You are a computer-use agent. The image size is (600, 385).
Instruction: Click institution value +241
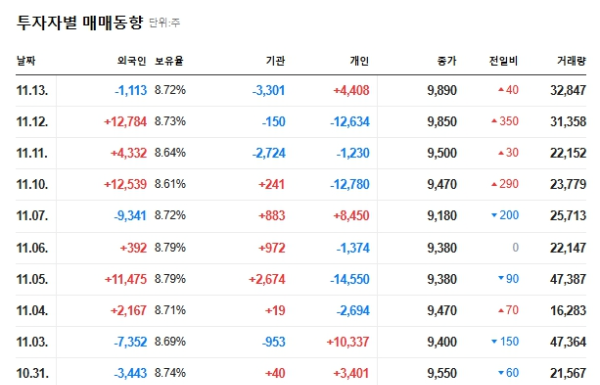[272, 185]
